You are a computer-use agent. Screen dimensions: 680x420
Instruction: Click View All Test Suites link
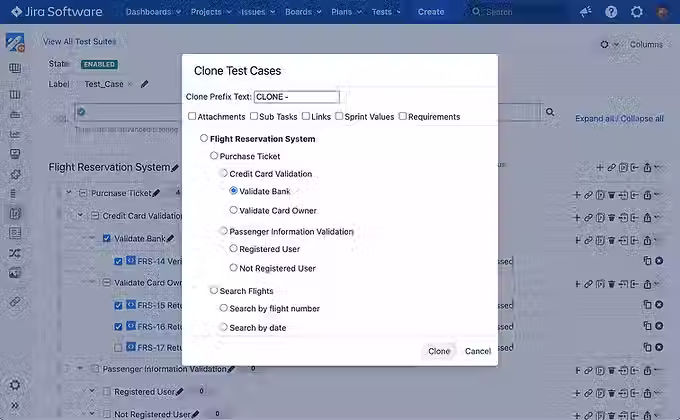click(79, 42)
